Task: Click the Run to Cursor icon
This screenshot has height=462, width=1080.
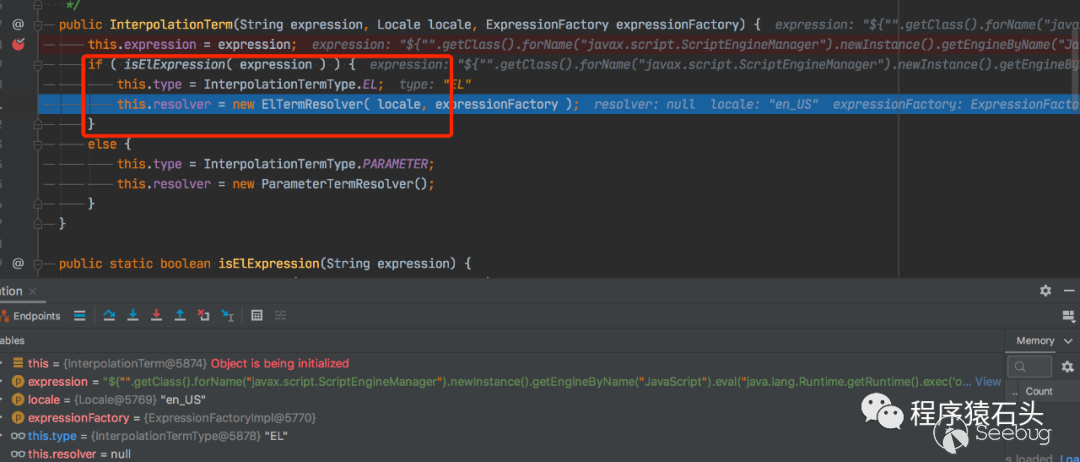Action: [227, 316]
